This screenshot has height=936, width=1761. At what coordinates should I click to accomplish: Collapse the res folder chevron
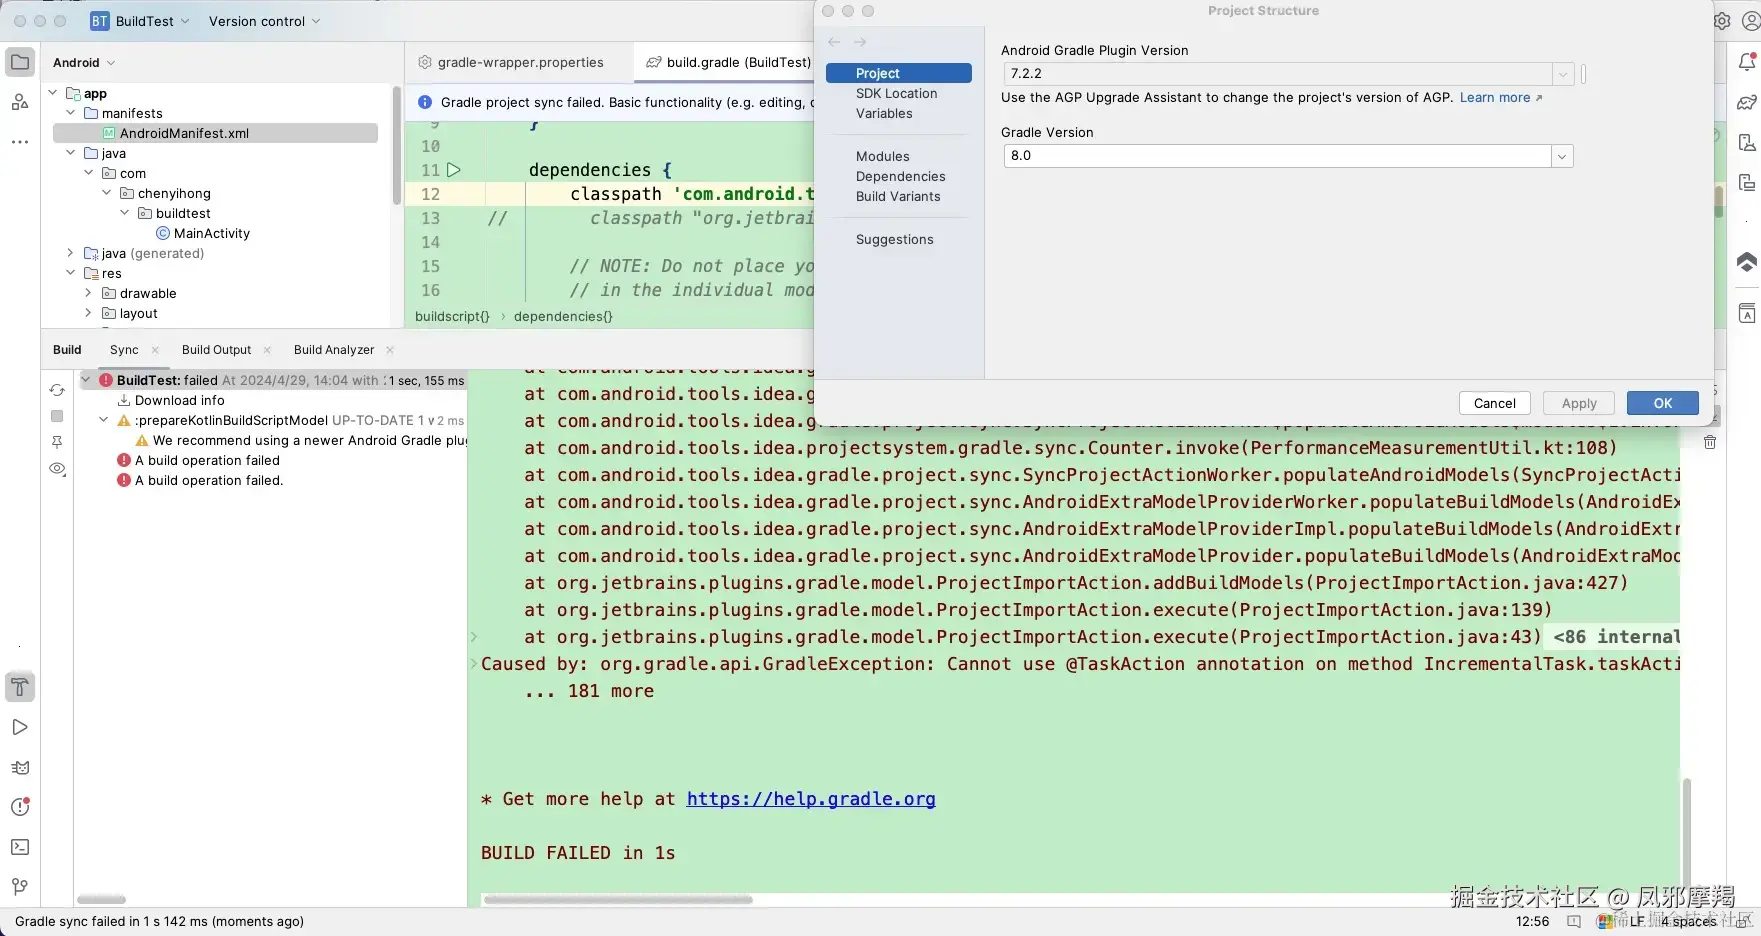(71, 273)
